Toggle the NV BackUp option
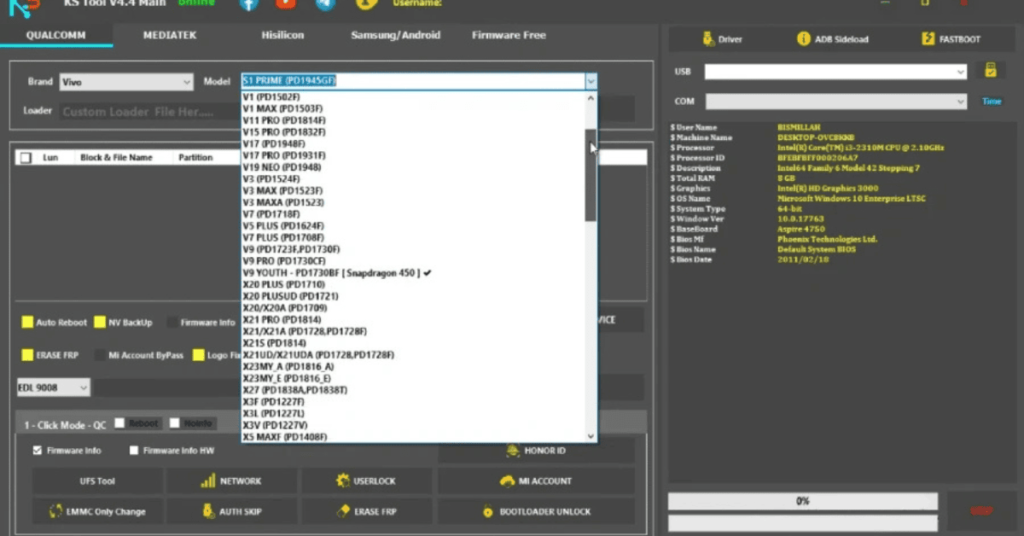The width and height of the screenshot is (1024, 536). 100,323
